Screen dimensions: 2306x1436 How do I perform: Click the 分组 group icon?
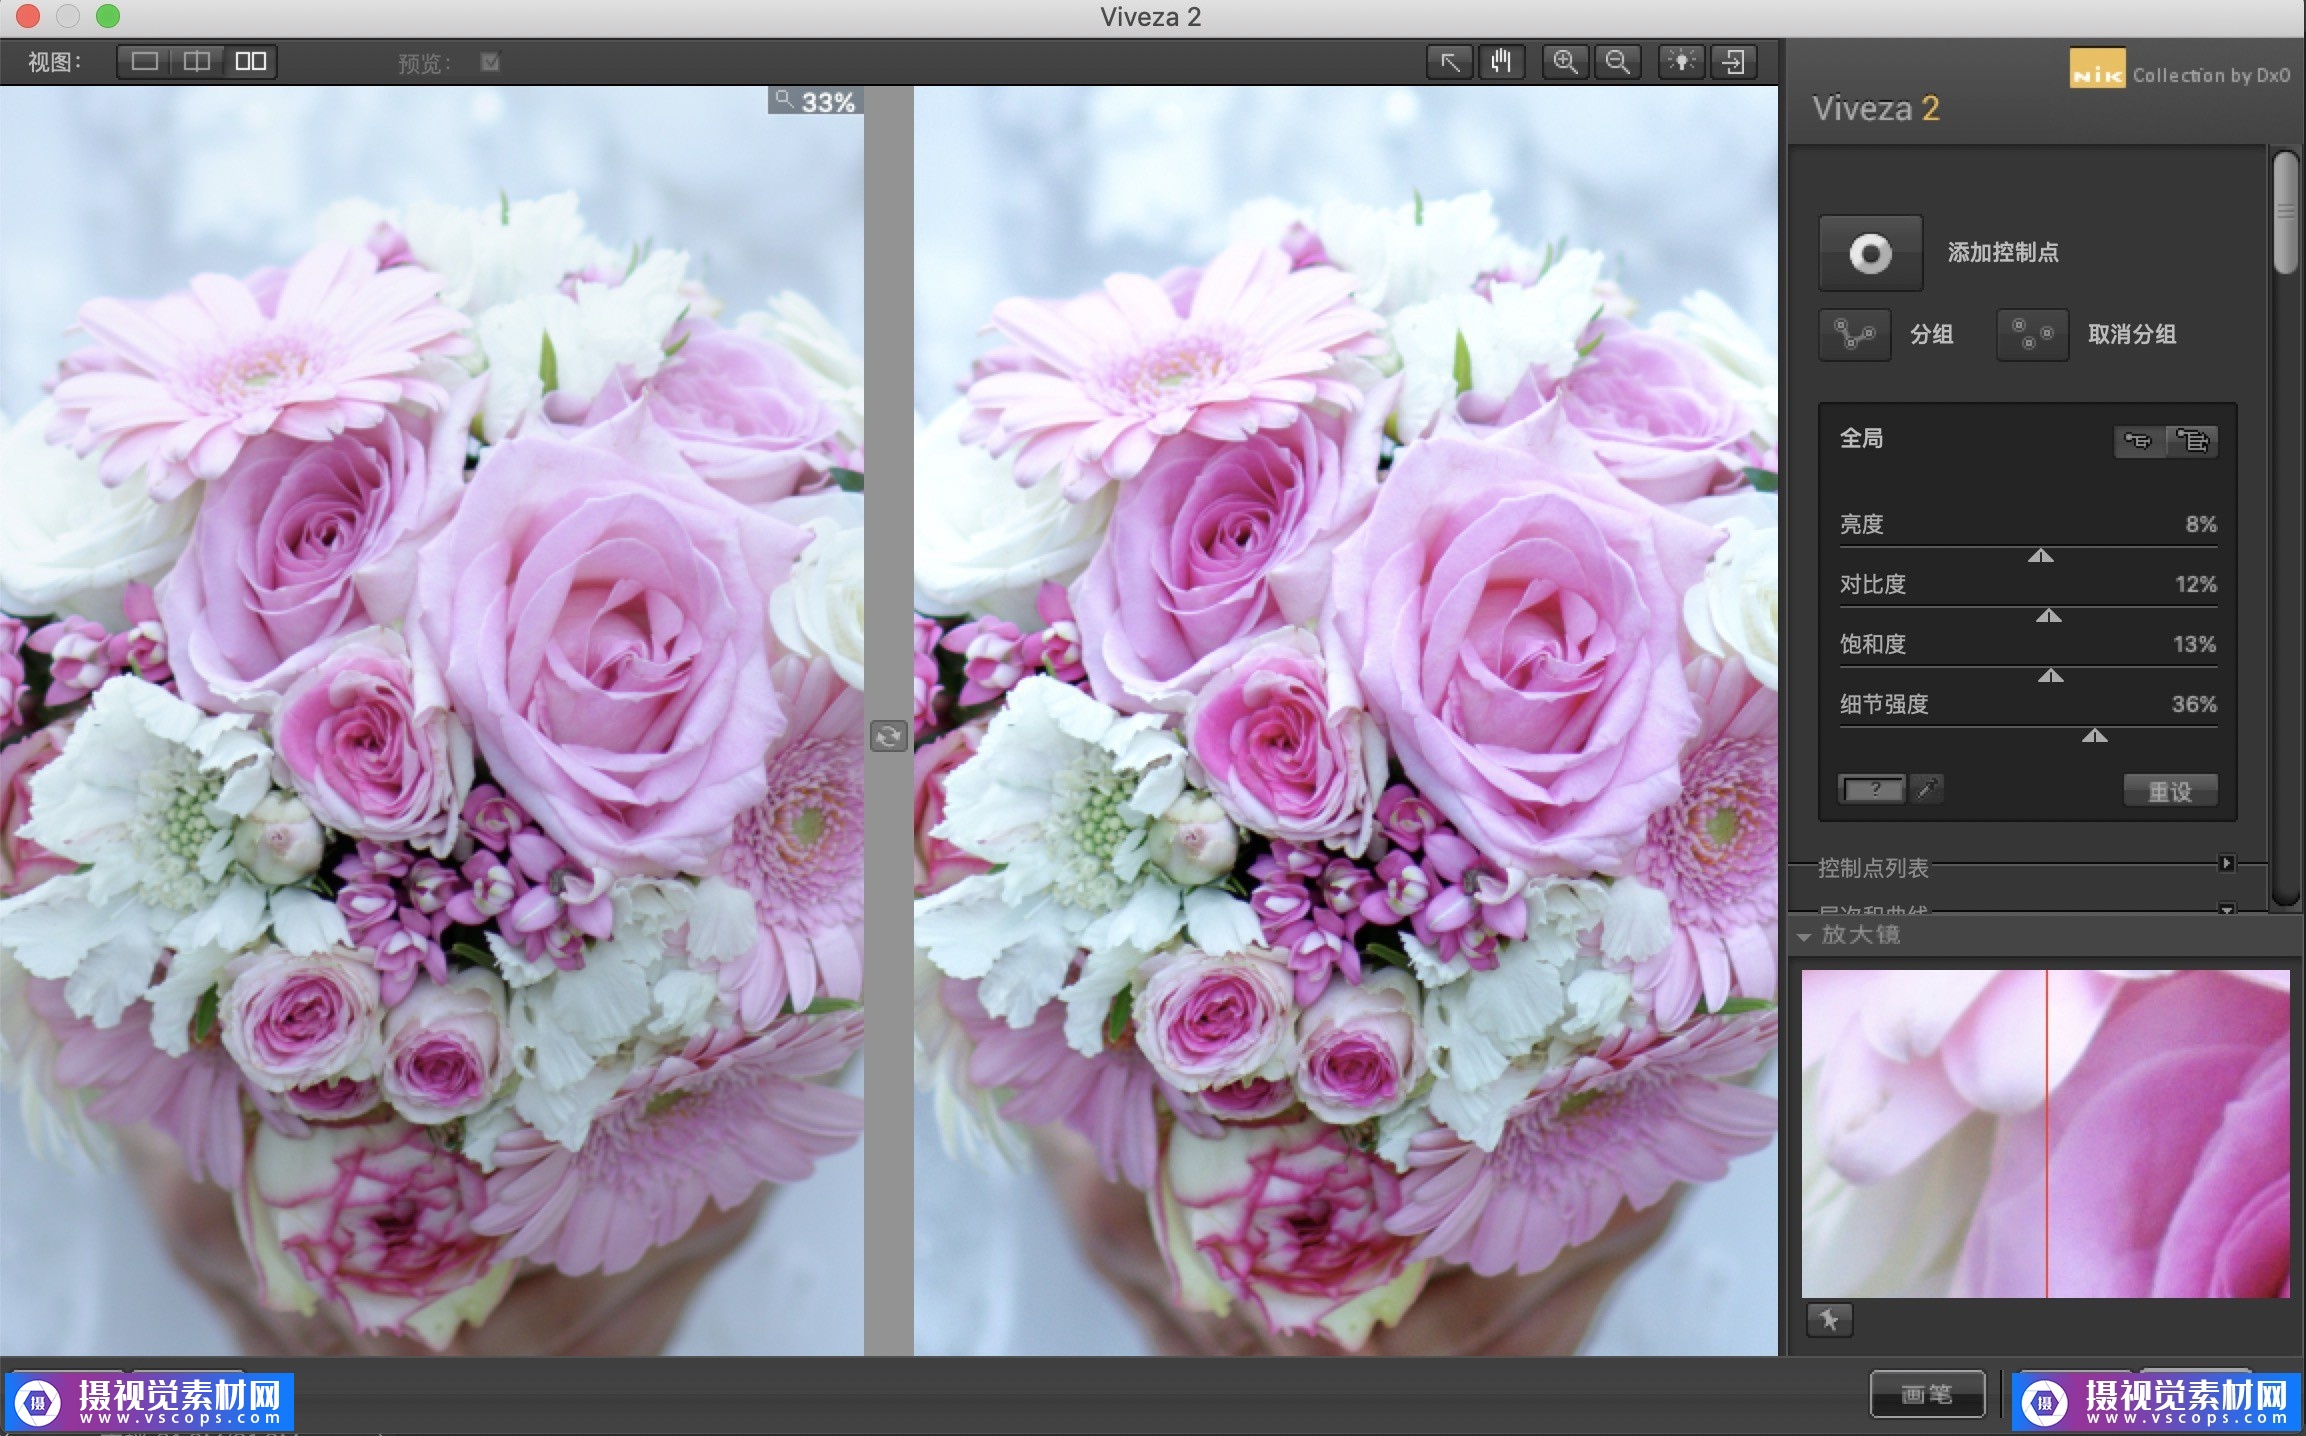click(1854, 335)
